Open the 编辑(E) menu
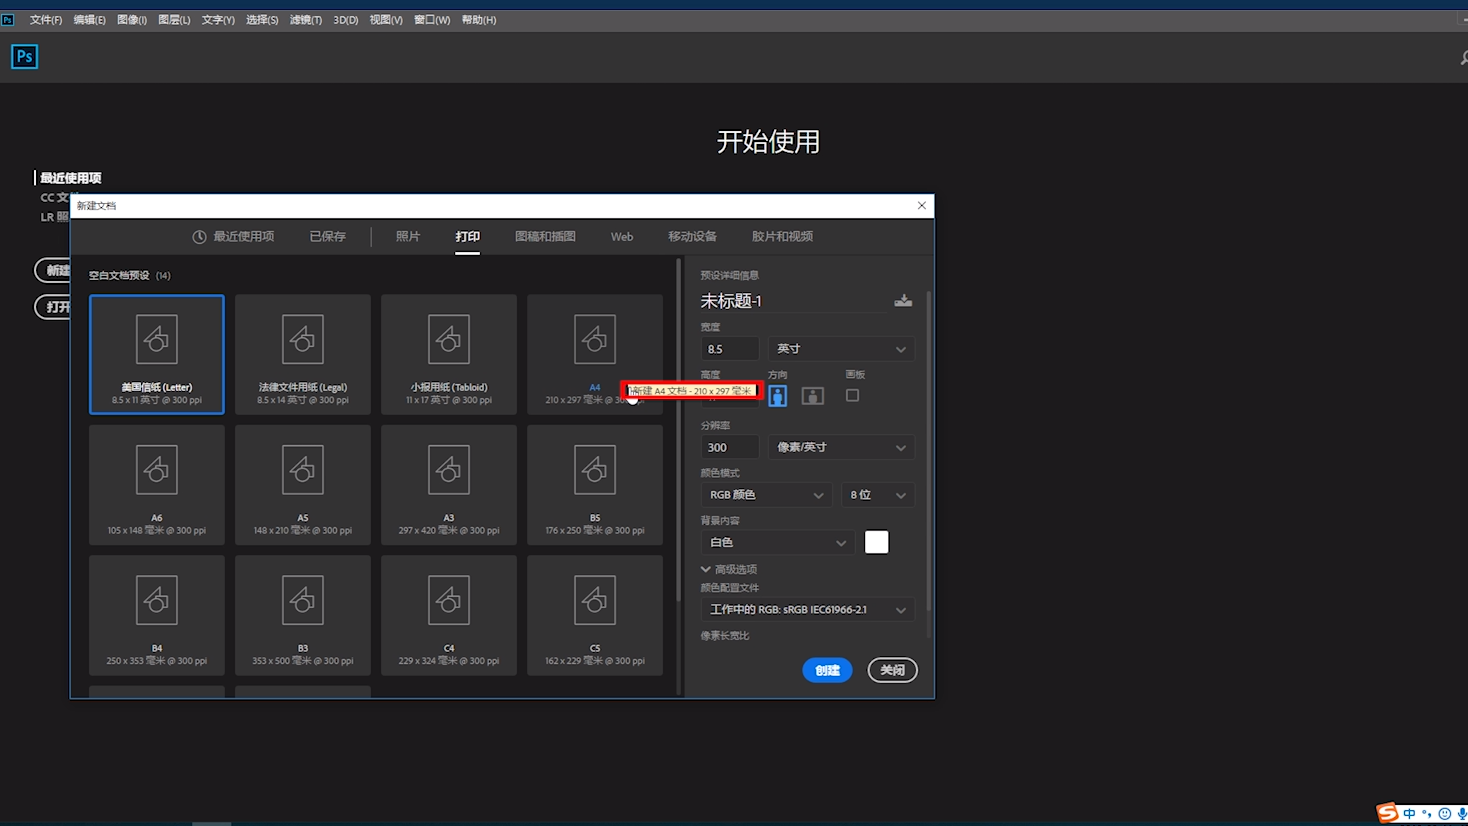 pos(89,20)
